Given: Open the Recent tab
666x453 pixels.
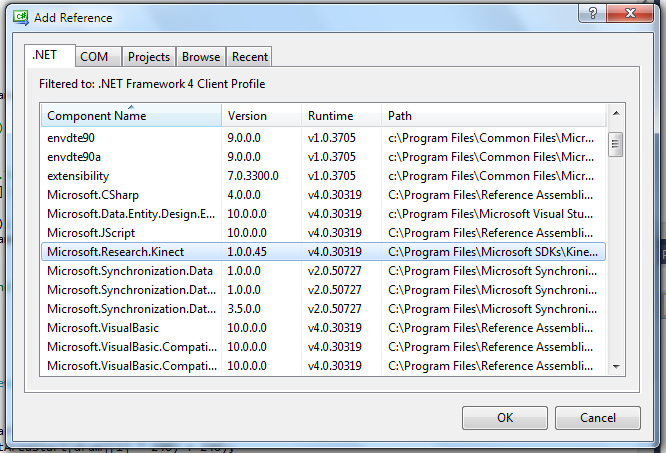Looking at the screenshot, I should point(249,56).
